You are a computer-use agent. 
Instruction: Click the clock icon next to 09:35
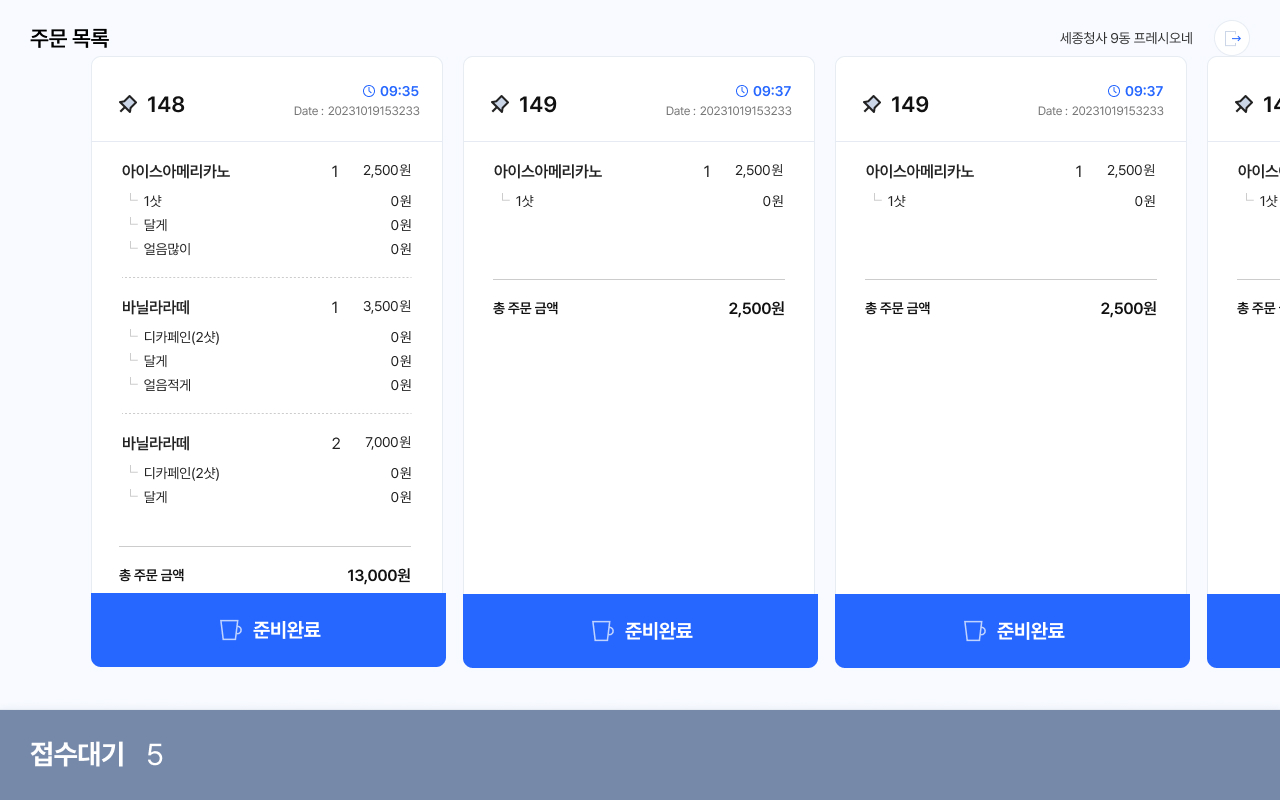pyautogui.click(x=369, y=91)
